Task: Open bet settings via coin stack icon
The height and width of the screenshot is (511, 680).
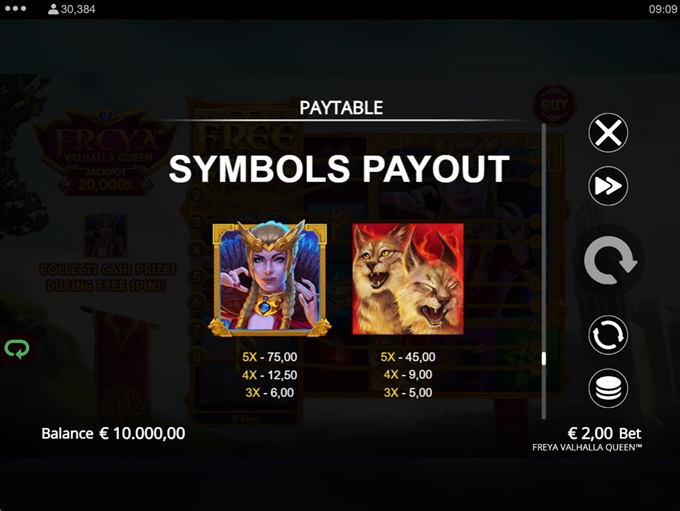Action: (608, 388)
